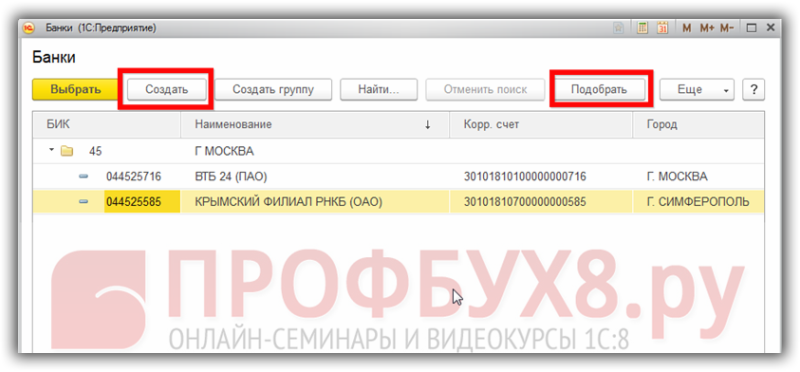Sort by the Город column header
Screen dimensions: 800x372
point(698,125)
